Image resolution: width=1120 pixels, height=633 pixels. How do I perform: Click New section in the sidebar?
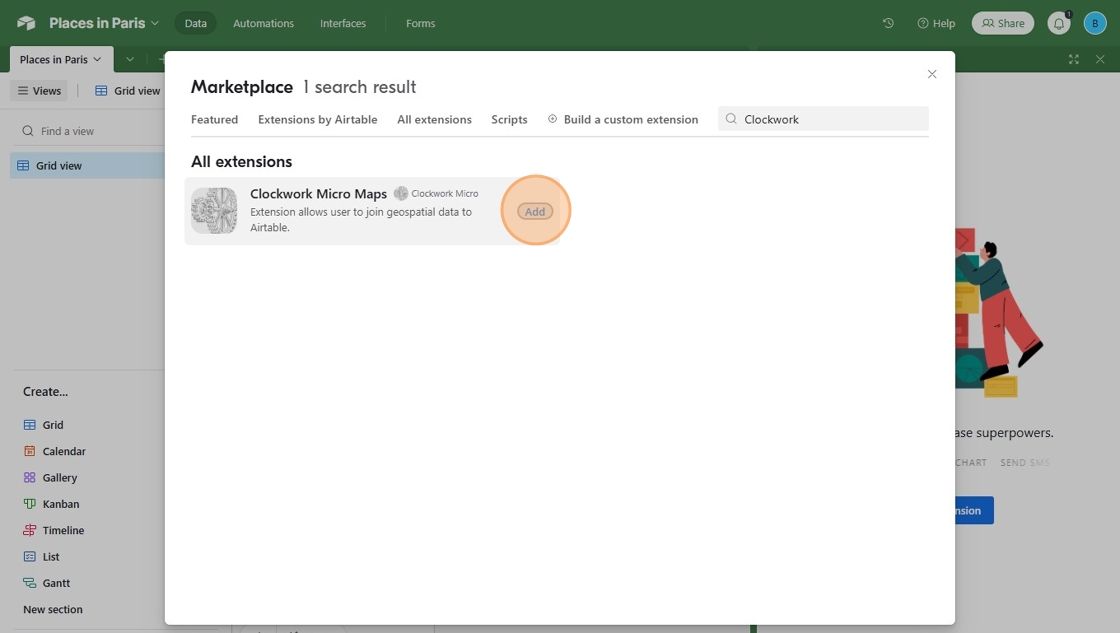click(53, 609)
